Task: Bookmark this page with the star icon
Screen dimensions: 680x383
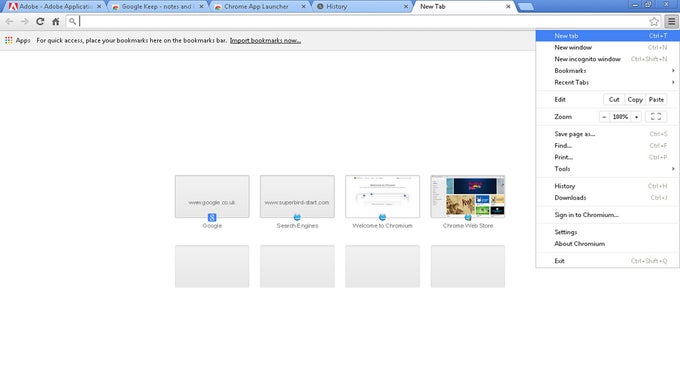Action: point(654,21)
